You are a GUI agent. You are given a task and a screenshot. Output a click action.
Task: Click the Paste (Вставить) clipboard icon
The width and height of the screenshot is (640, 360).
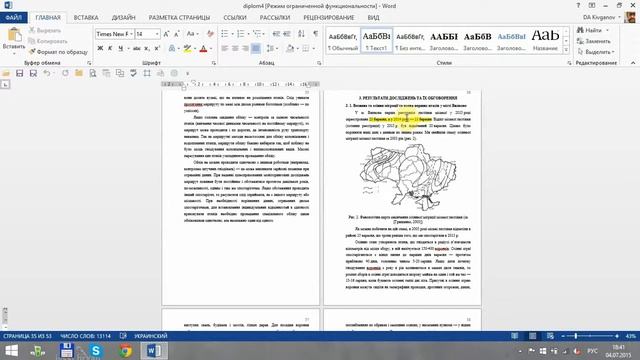pos(14,35)
